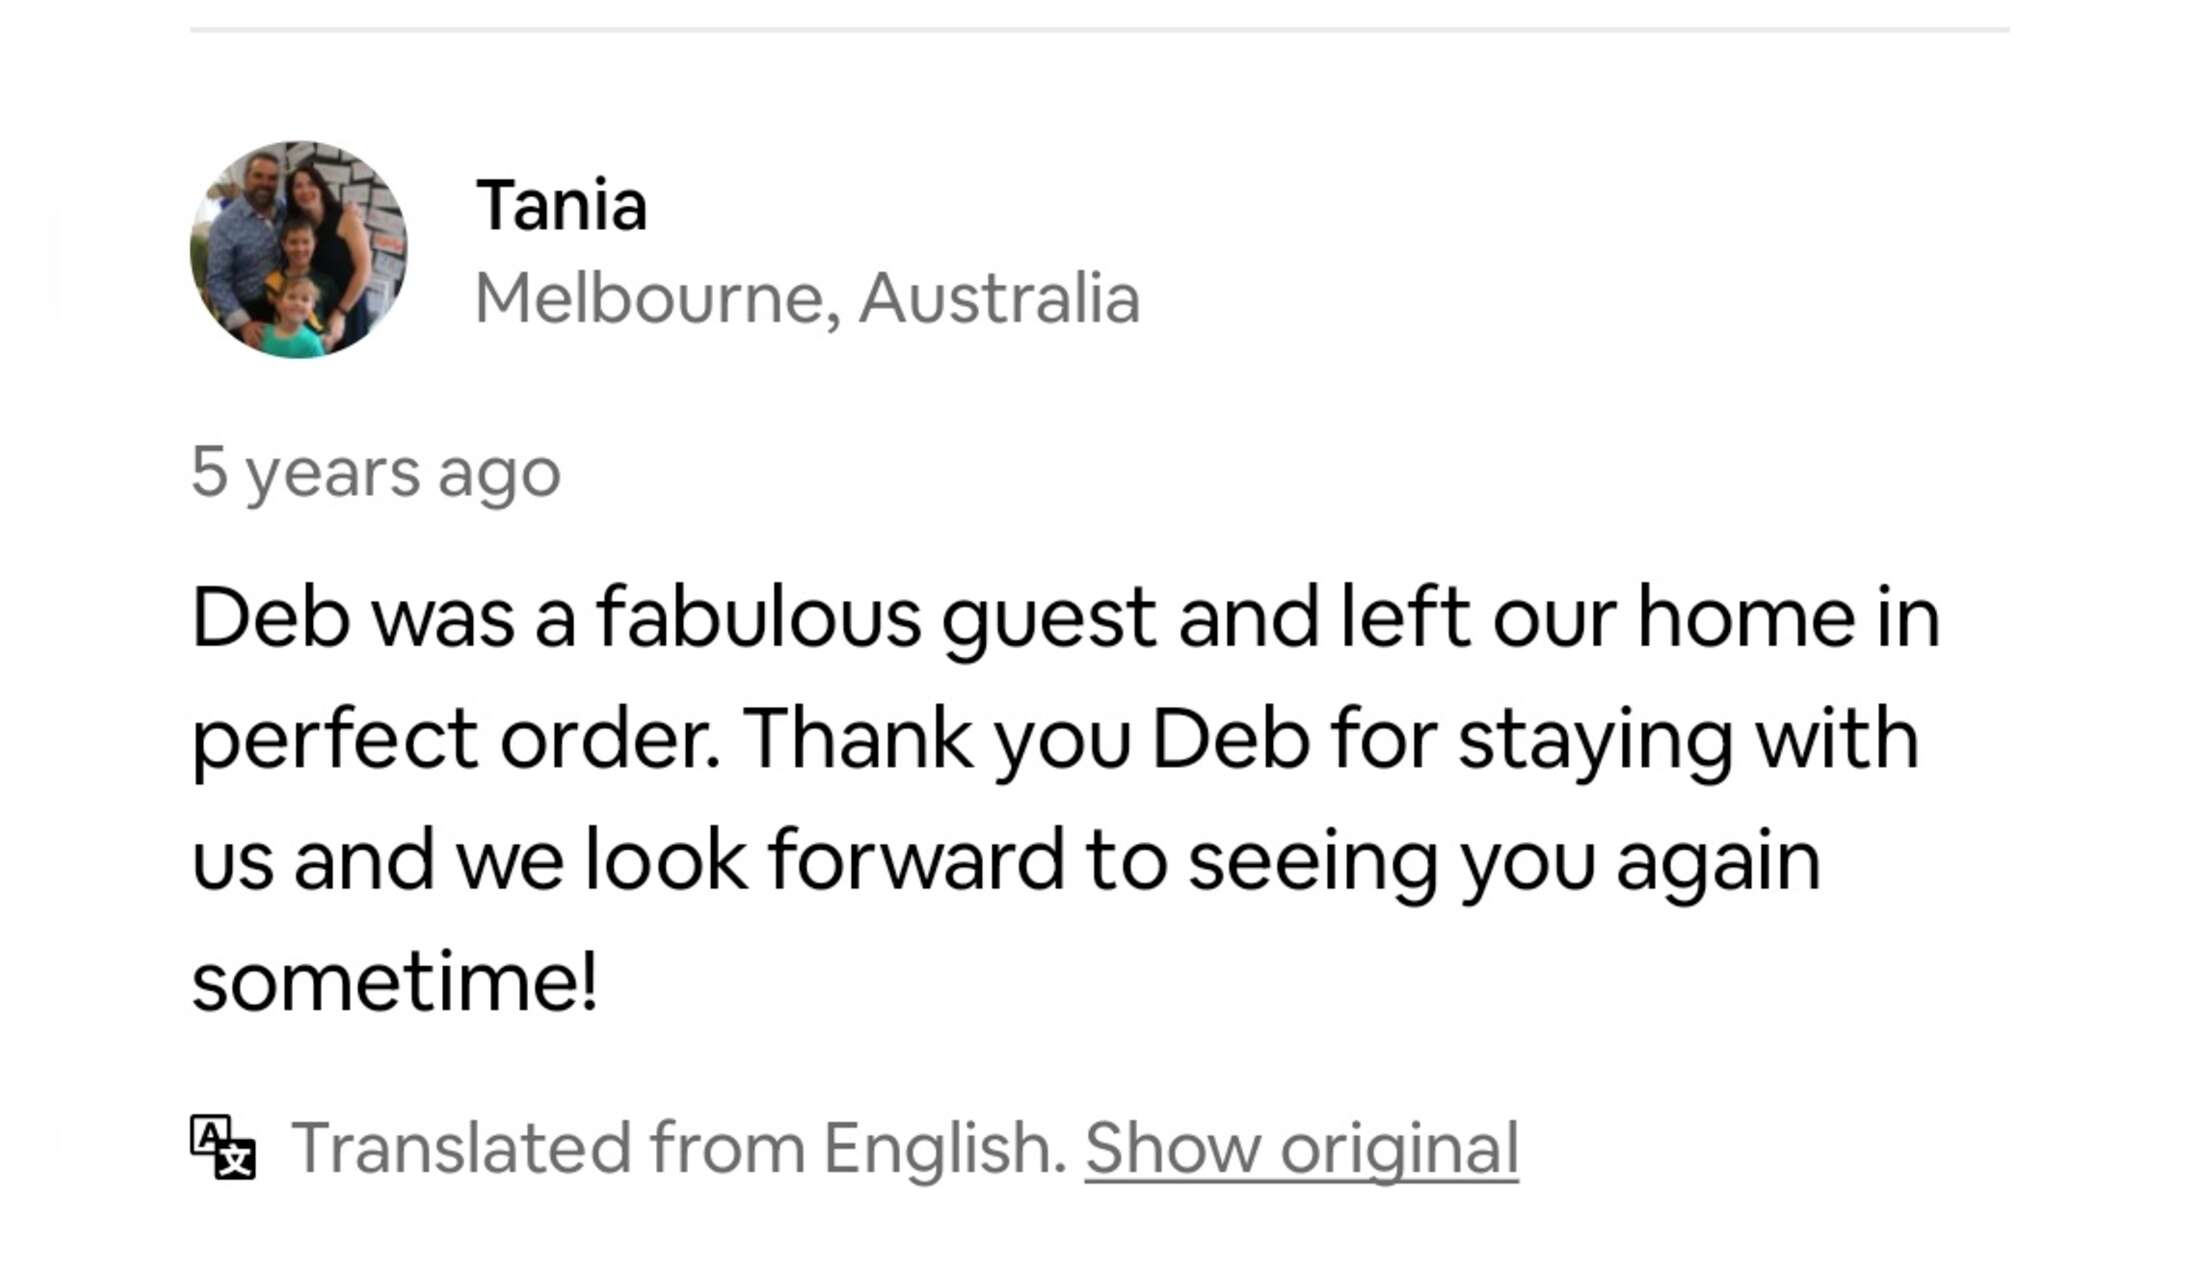Click the translation language icon
Image resolution: width=2200 pixels, height=1280 pixels.
(223, 1147)
